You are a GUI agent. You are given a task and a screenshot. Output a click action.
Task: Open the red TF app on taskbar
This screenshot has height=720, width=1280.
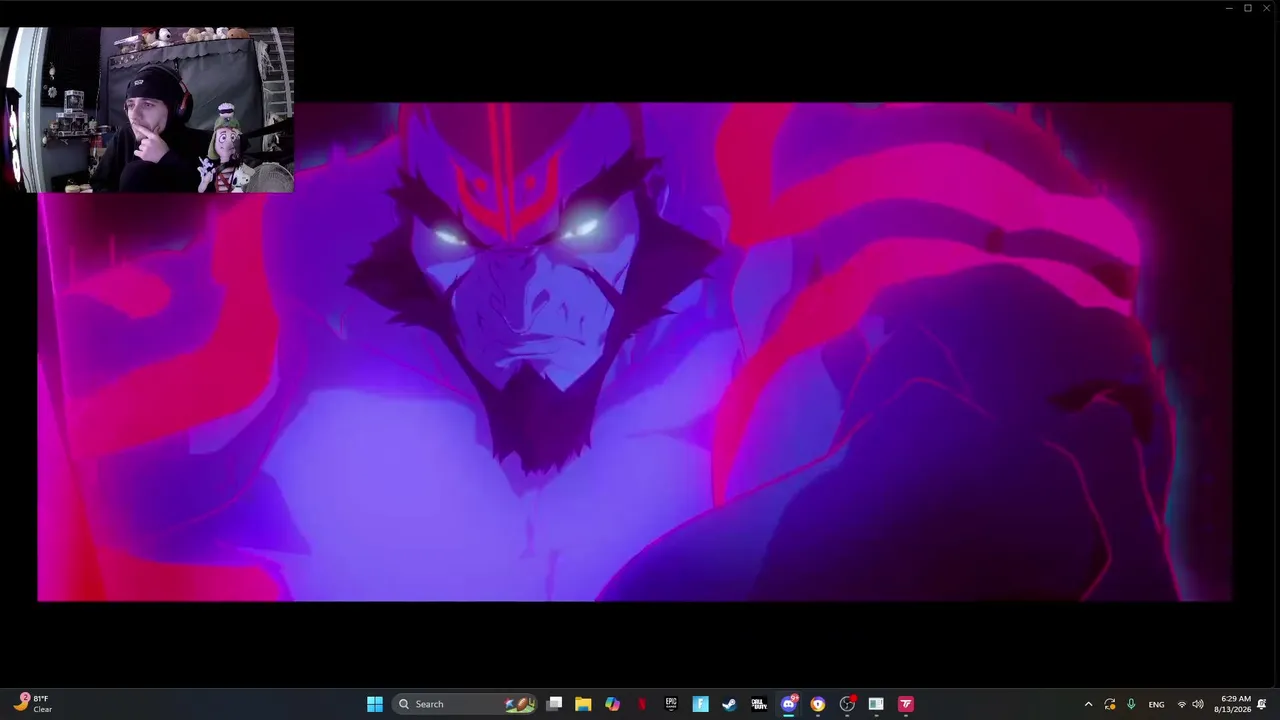[x=905, y=704]
